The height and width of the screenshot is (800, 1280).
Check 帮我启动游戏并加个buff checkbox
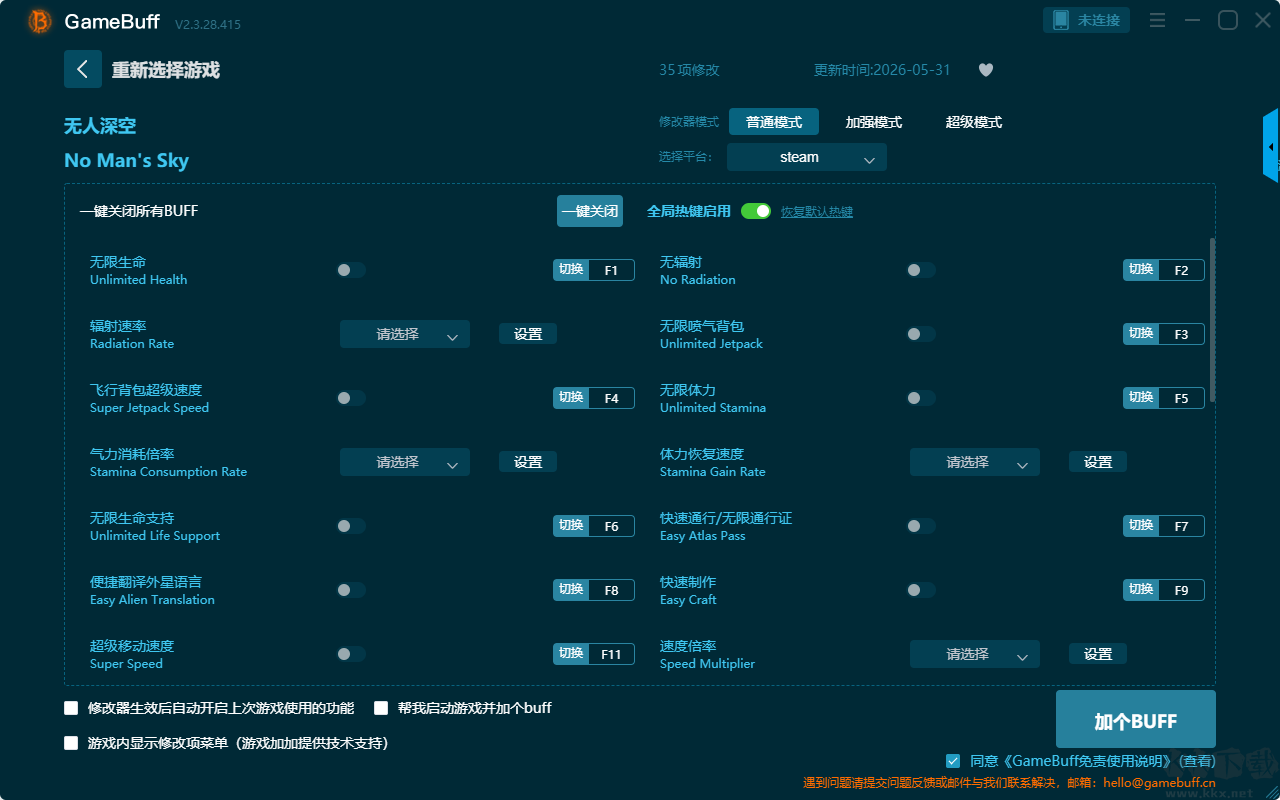(x=381, y=708)
